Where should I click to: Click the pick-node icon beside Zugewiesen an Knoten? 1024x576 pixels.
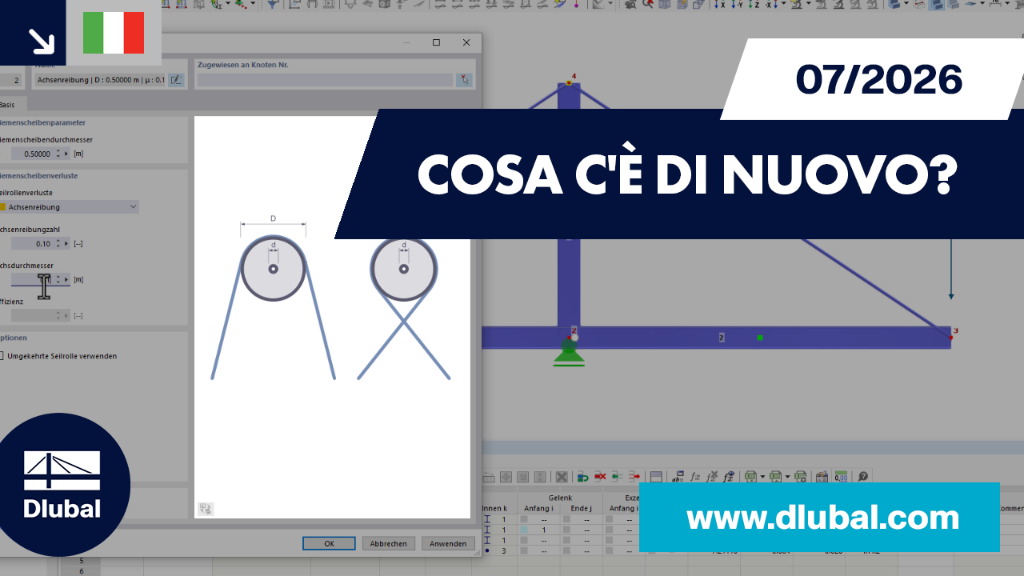click(464, 80)
